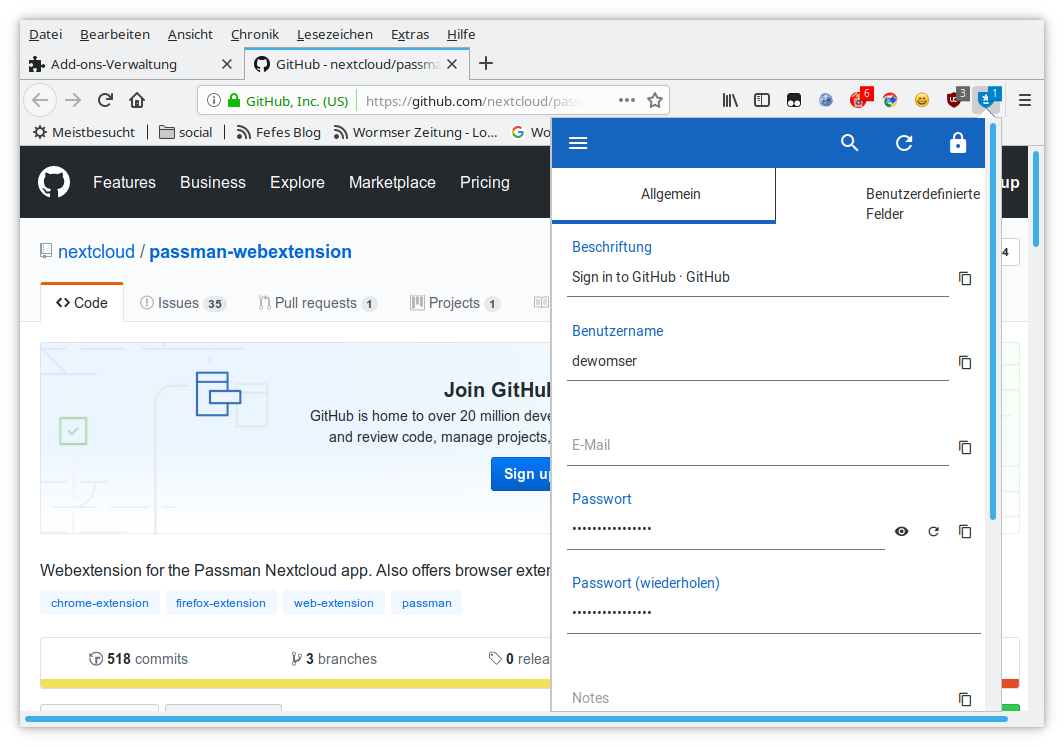Screen dimensions: 1064x747
Task: Show site information icon
Action: [214, 100]
